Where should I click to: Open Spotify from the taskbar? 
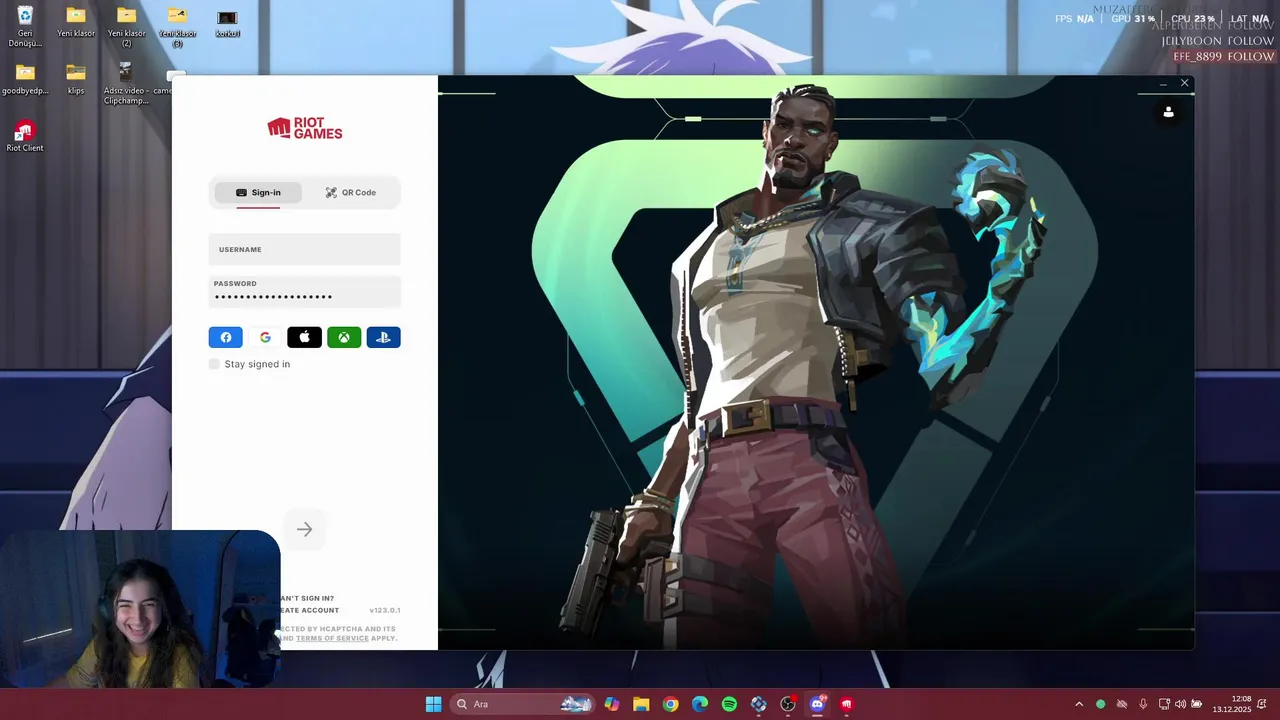pos(729,704)
